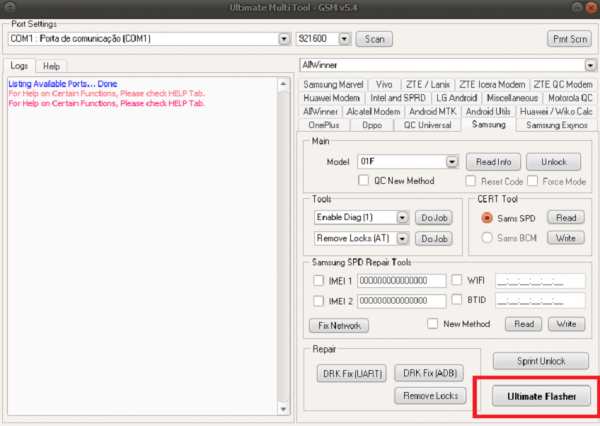Click the CERT Tool Read button
The image size is (600, 426).
click(566, 218)
